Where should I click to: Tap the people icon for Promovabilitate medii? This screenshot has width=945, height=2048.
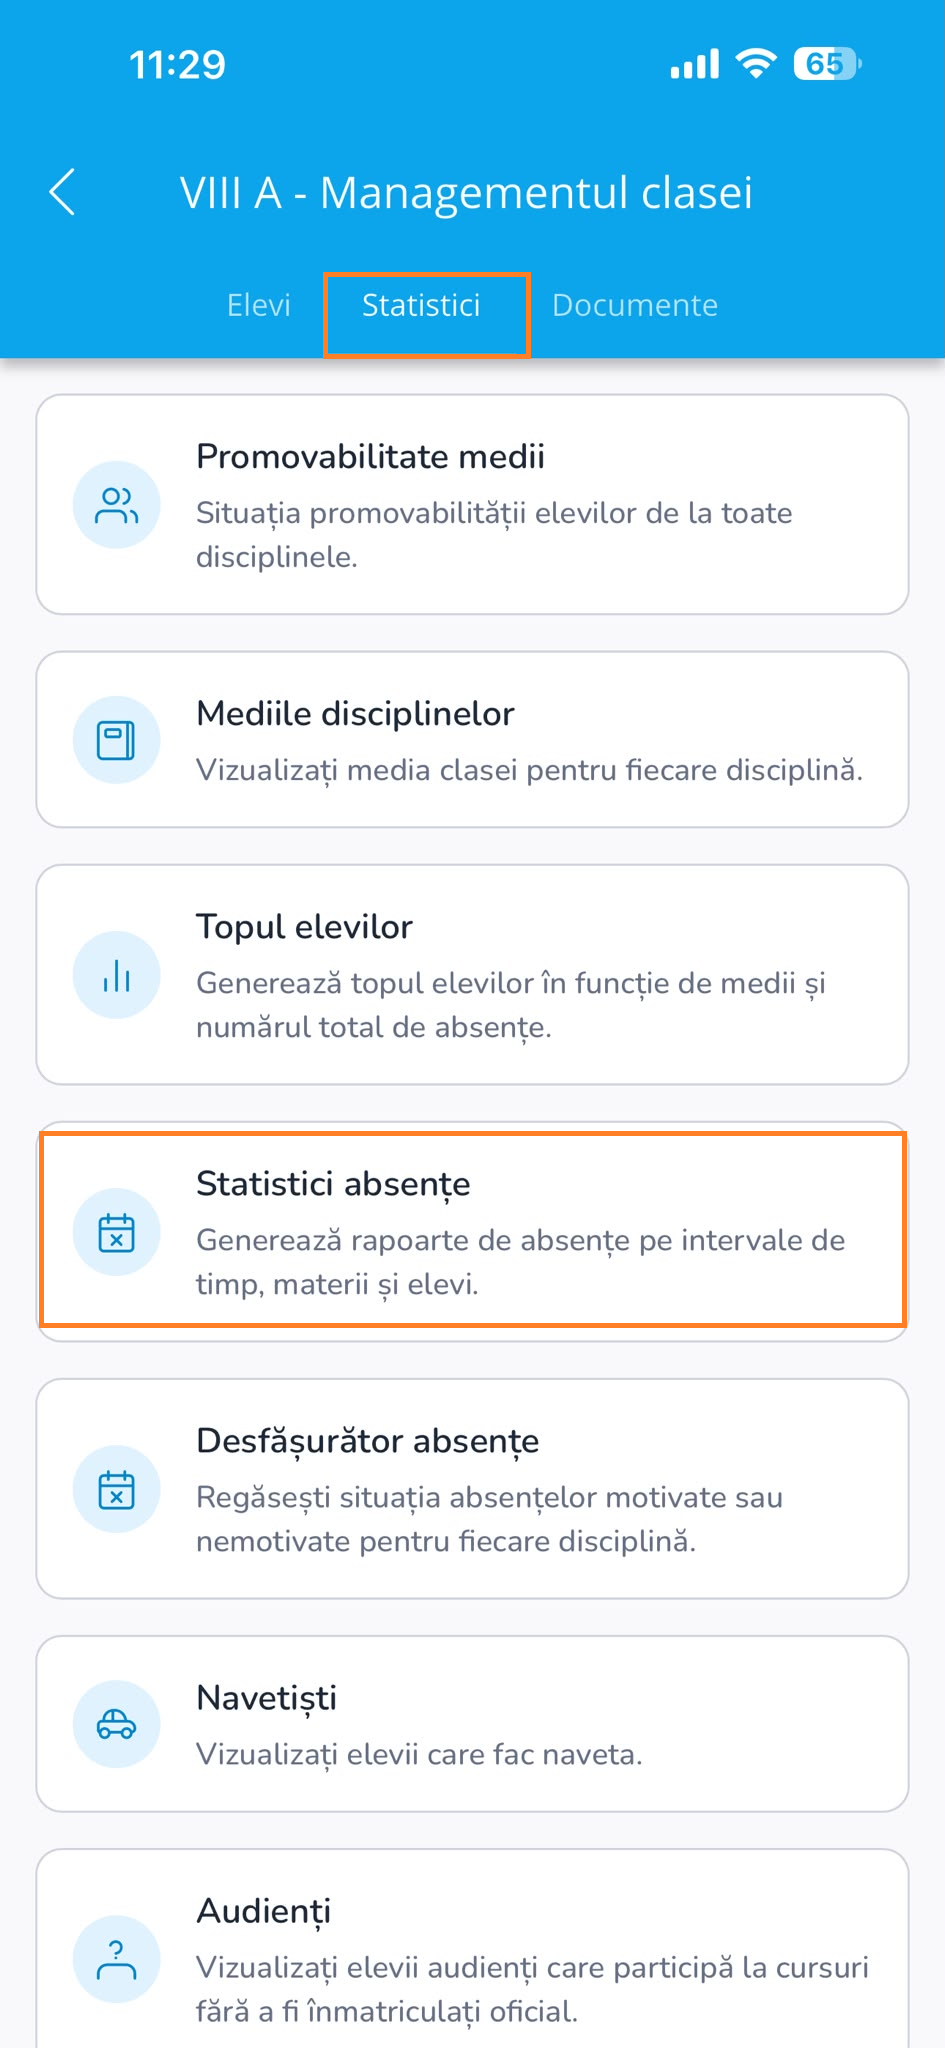[117, 505]
